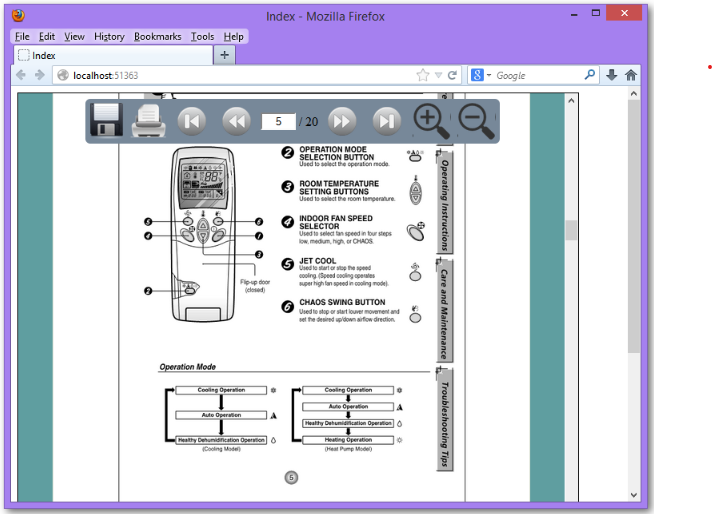
Task: Click the browser page scroll down arrow
Action: pos(634,495)
